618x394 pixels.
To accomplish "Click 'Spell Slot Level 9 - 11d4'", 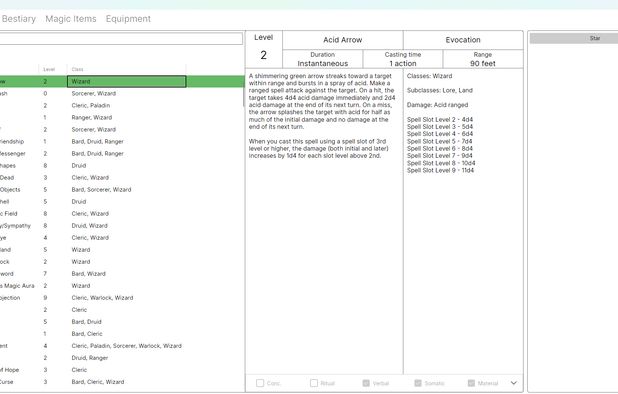I will click(441, 170).
